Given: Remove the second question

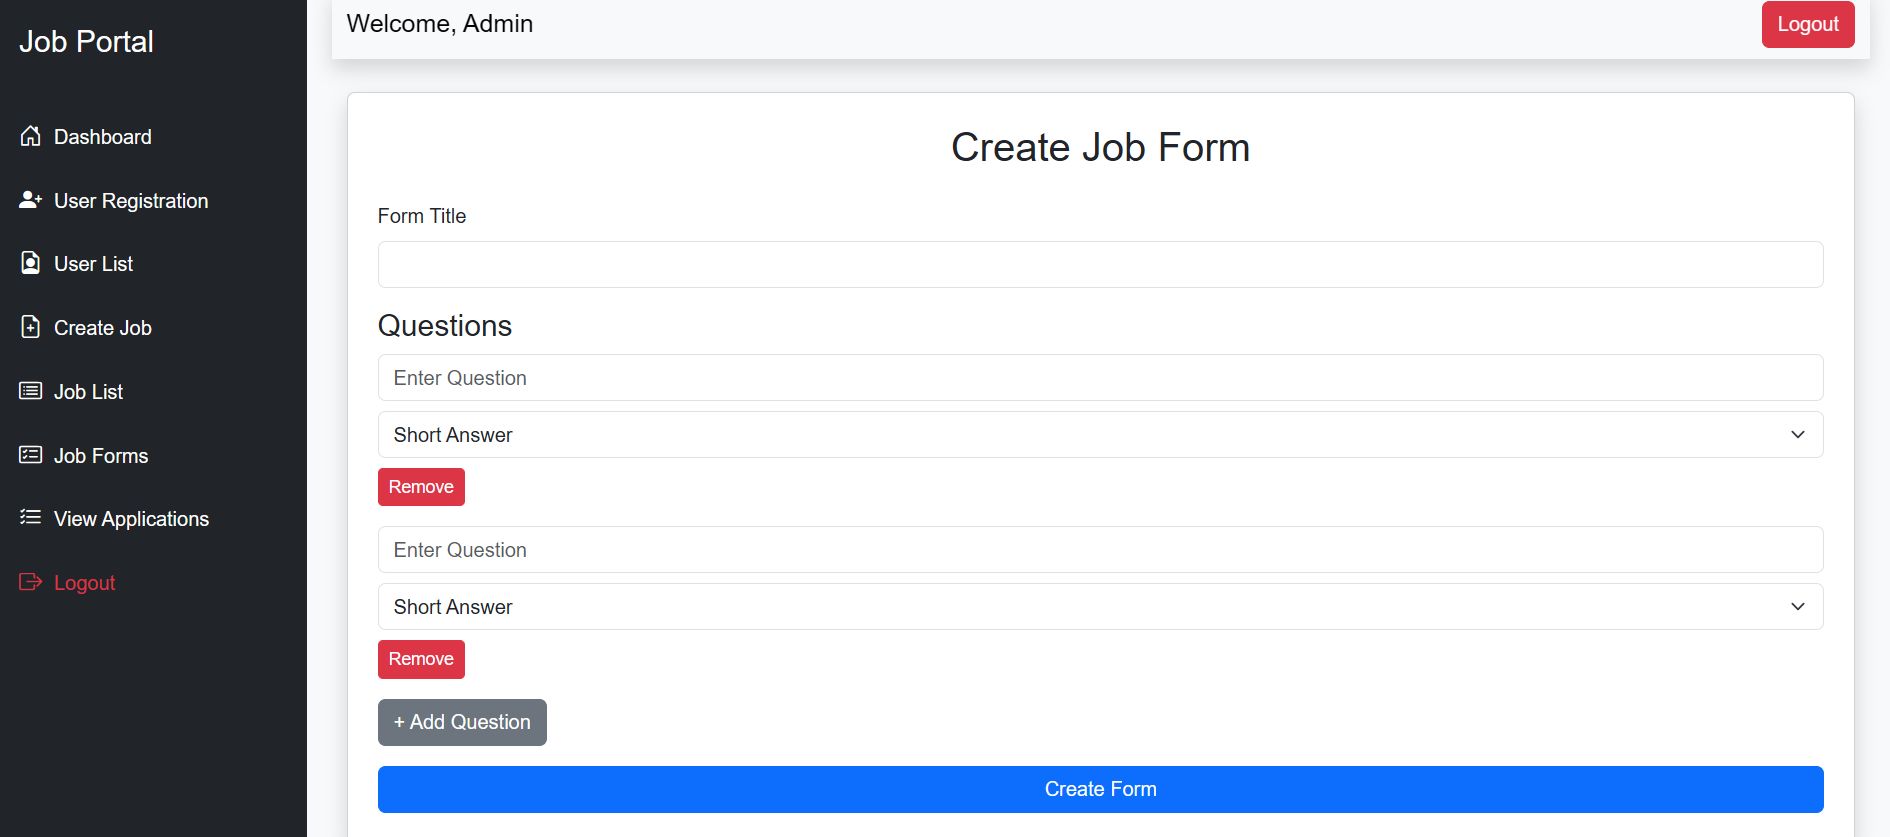Looking at the screenshot, I should click(x=421, y=659).
